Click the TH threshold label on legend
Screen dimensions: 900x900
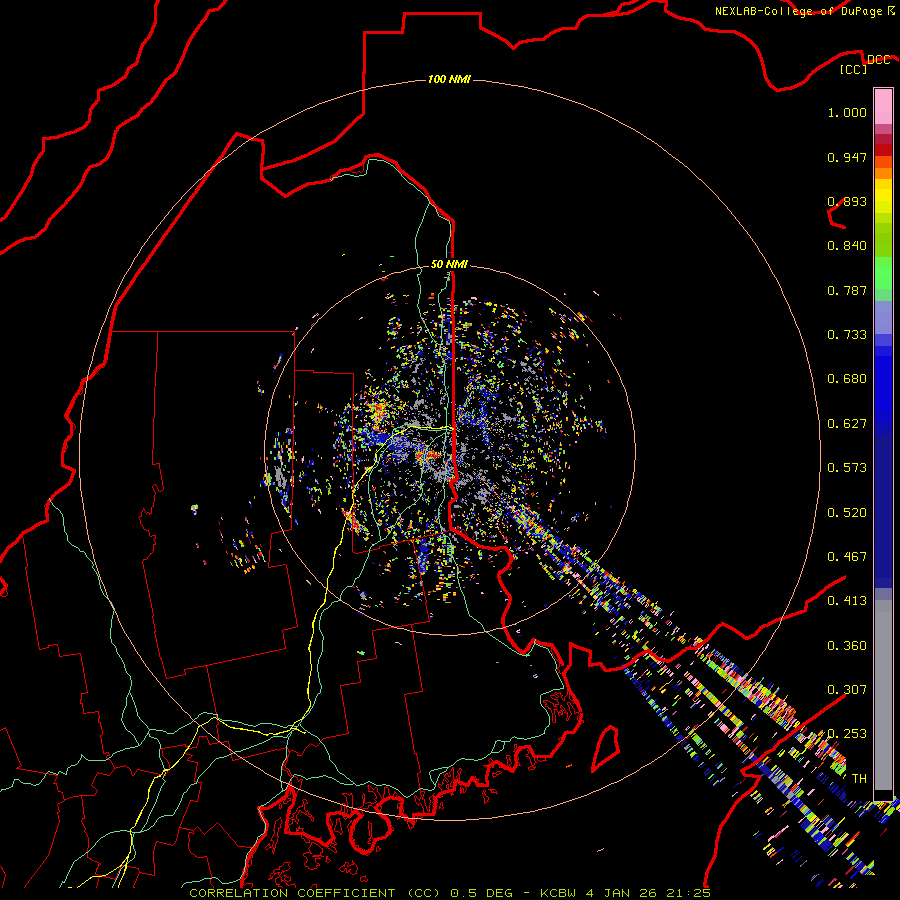(859, 778)
